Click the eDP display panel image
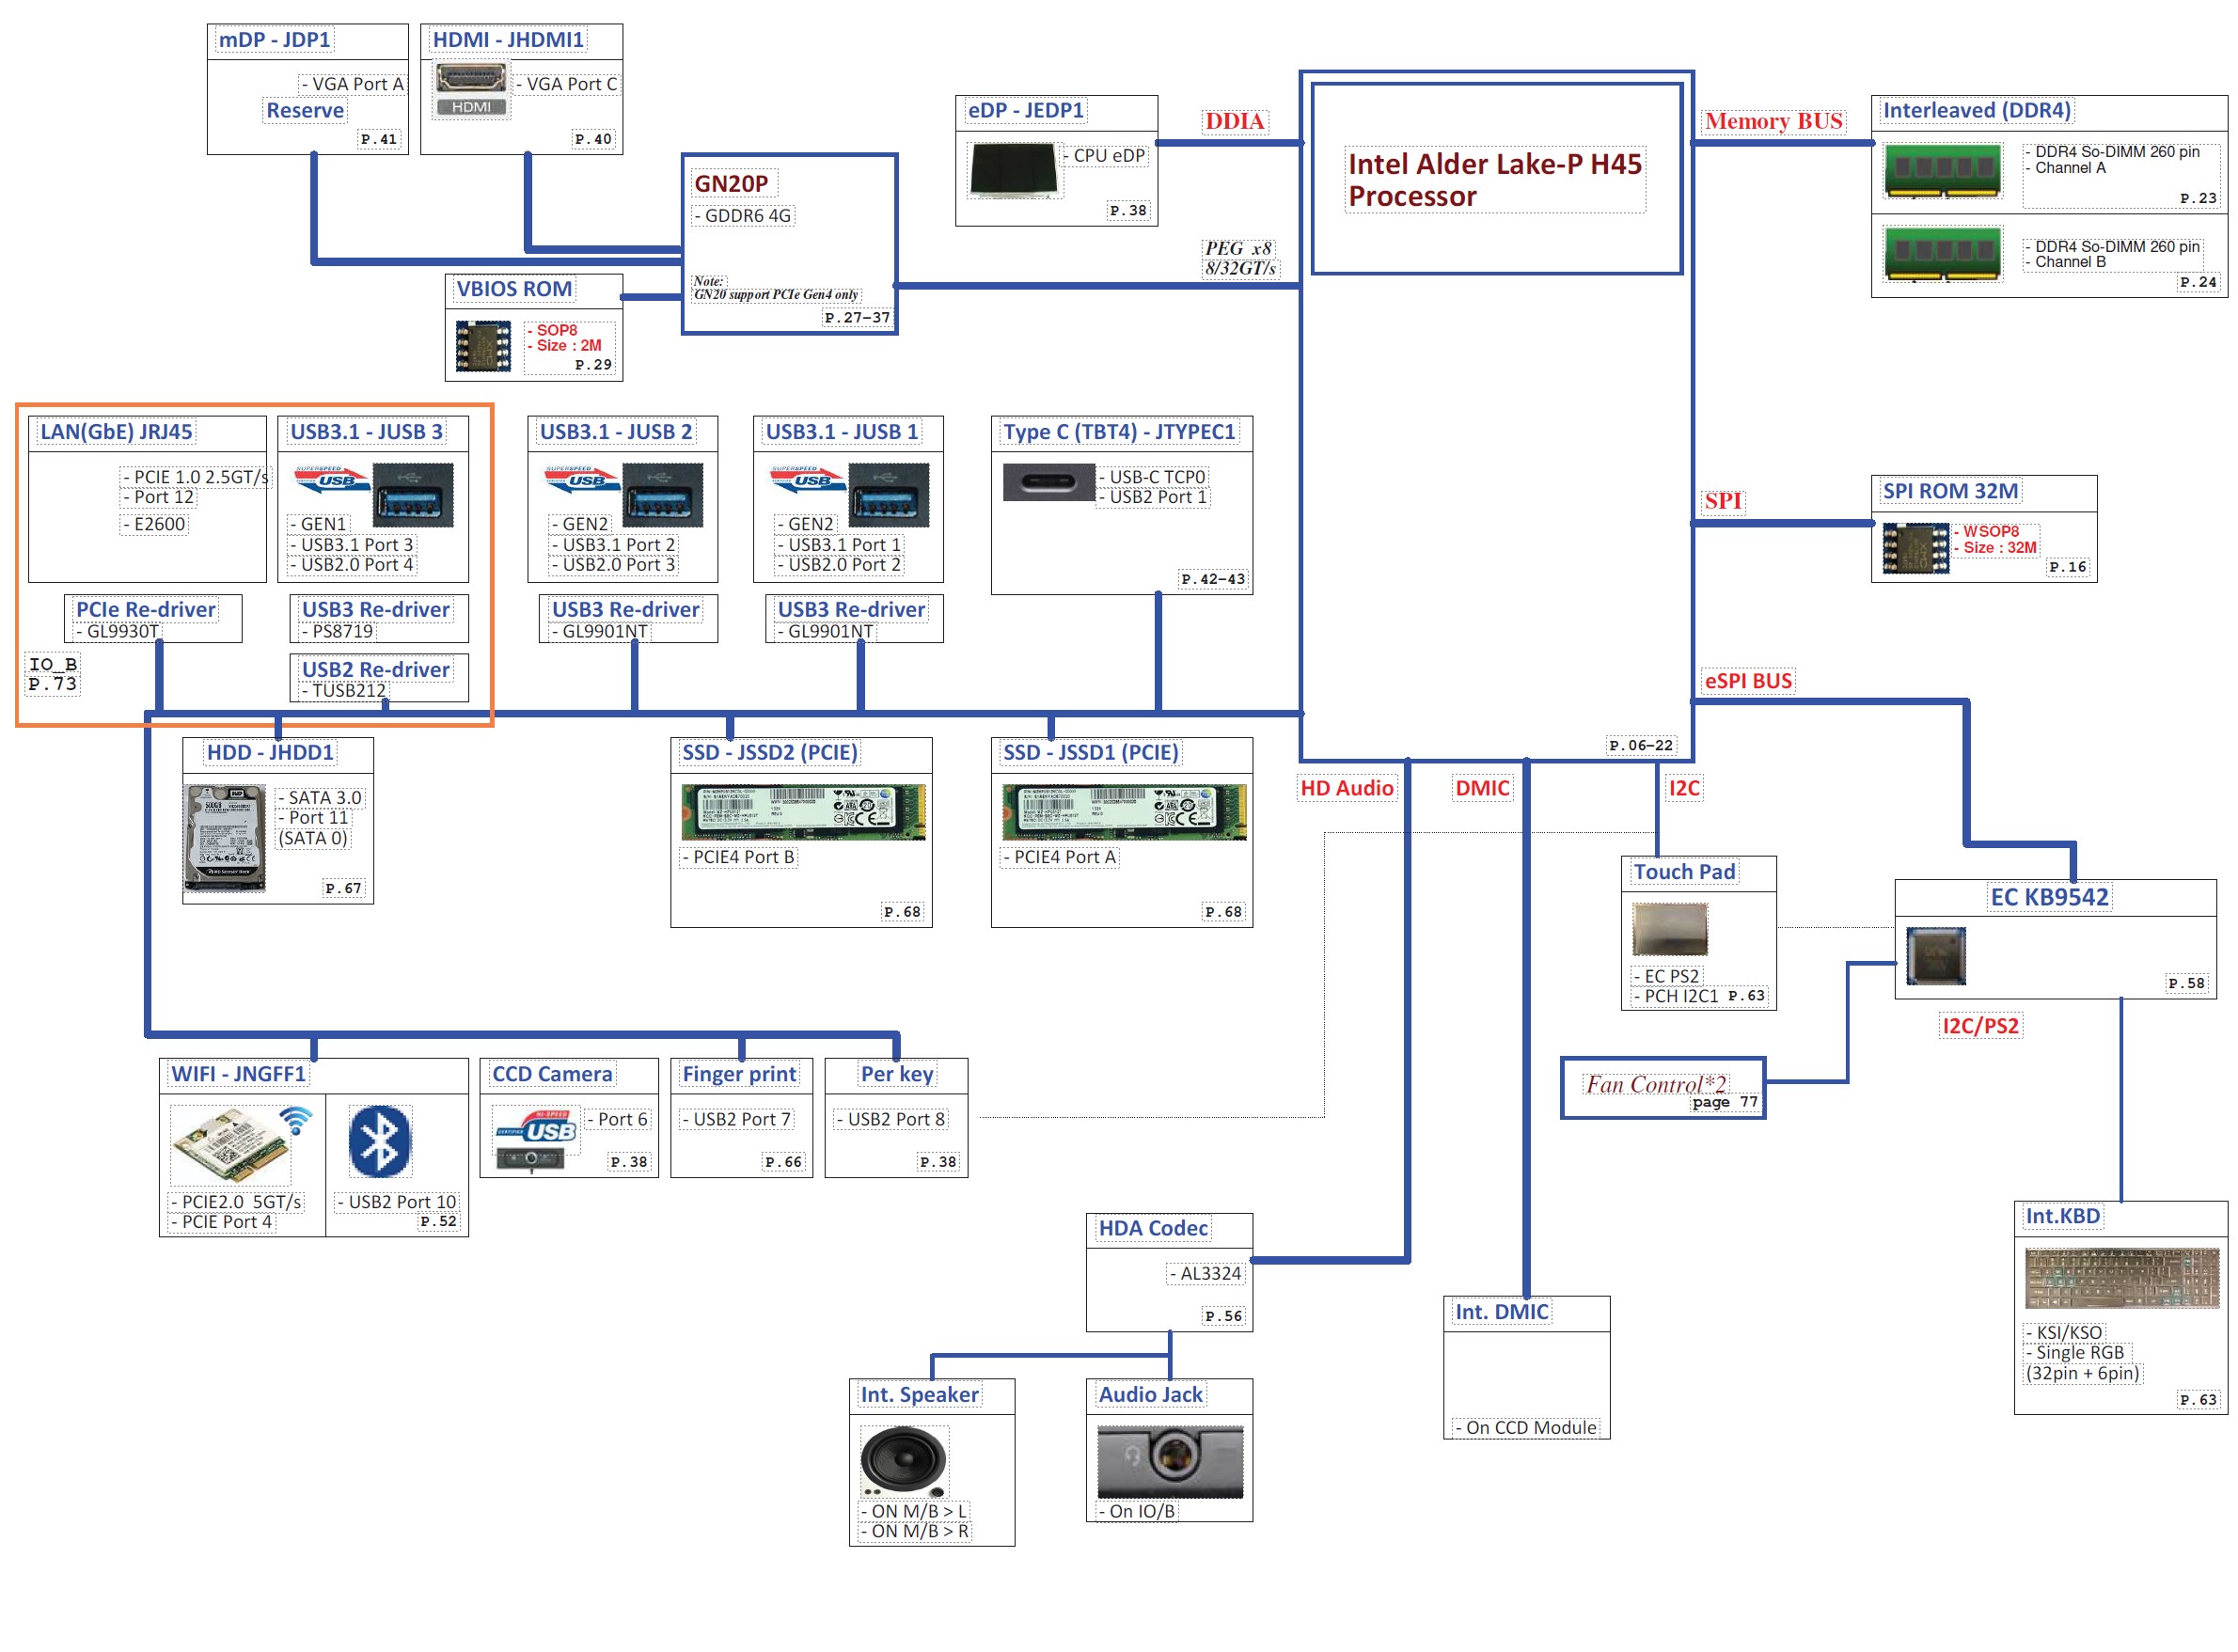 point(1013,170)
